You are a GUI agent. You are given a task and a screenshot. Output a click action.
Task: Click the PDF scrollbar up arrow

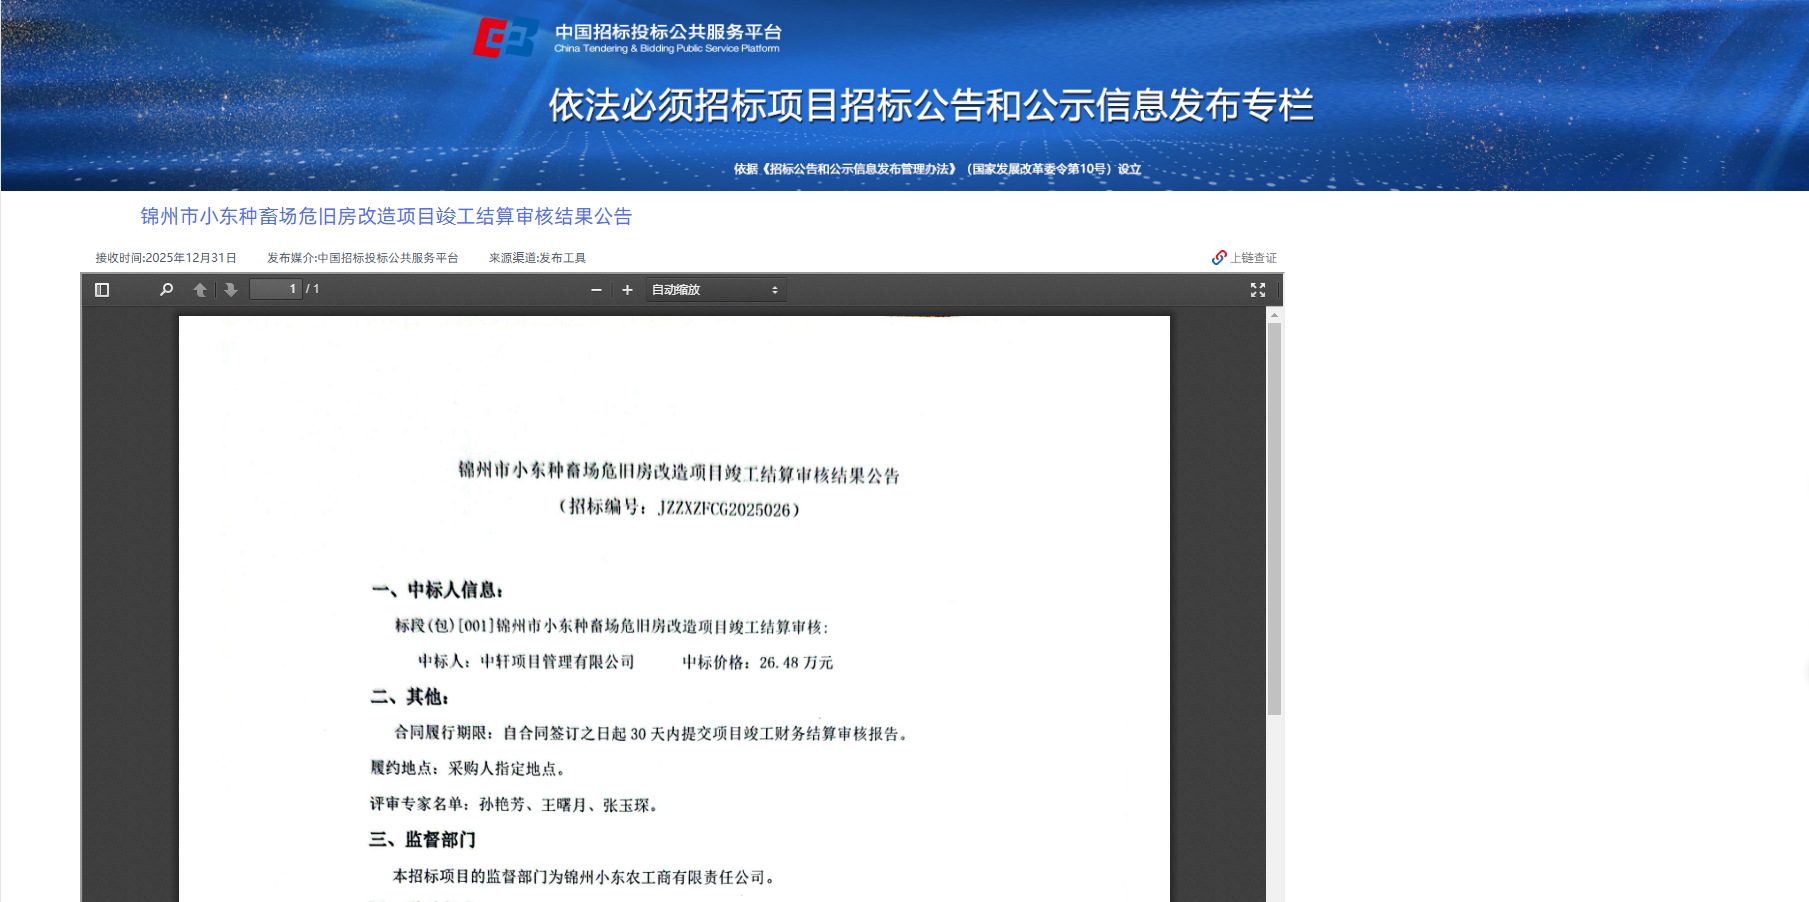[1274, 315]
